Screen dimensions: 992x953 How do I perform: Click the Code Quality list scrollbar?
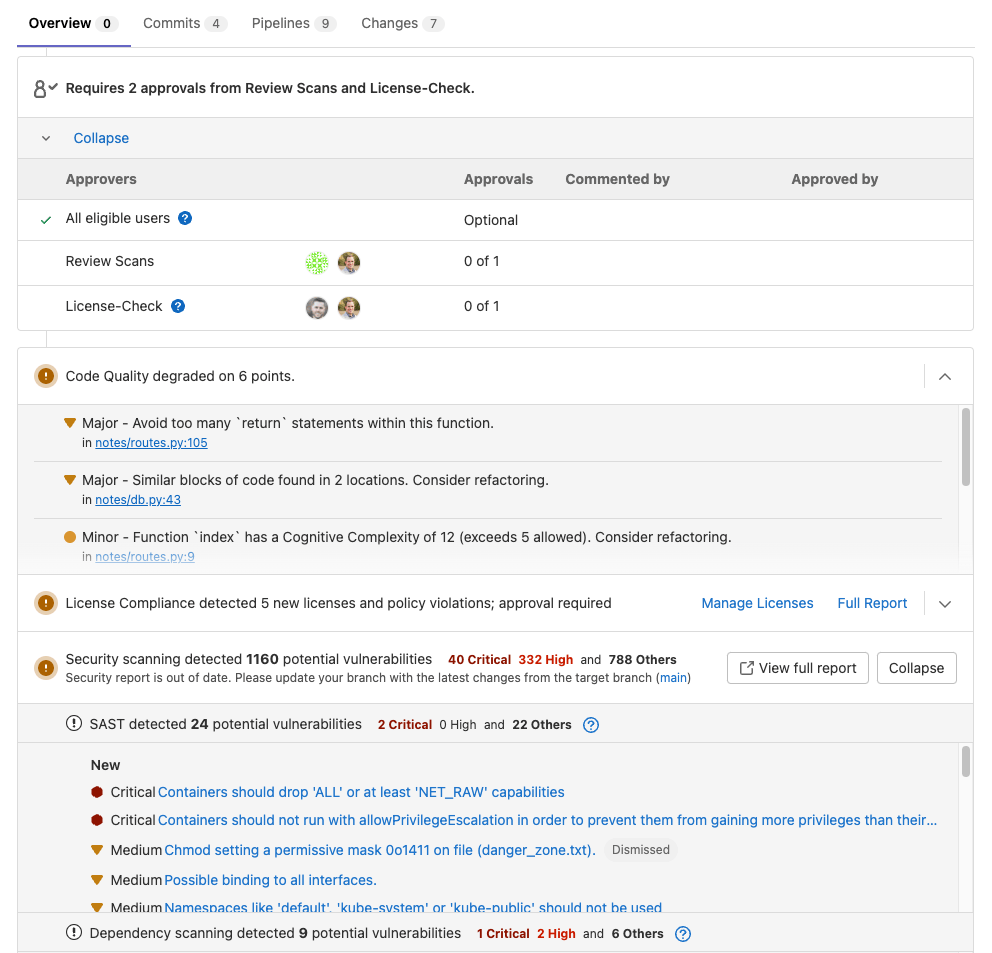click(965, 447)
